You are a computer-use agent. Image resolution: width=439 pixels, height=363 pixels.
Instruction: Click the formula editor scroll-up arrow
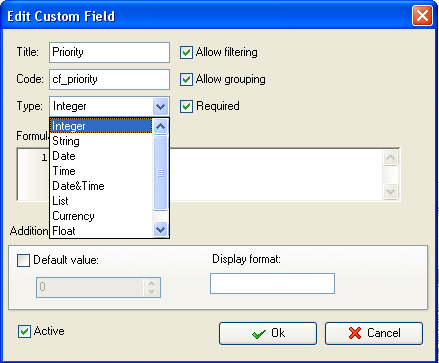coord(390,157)
